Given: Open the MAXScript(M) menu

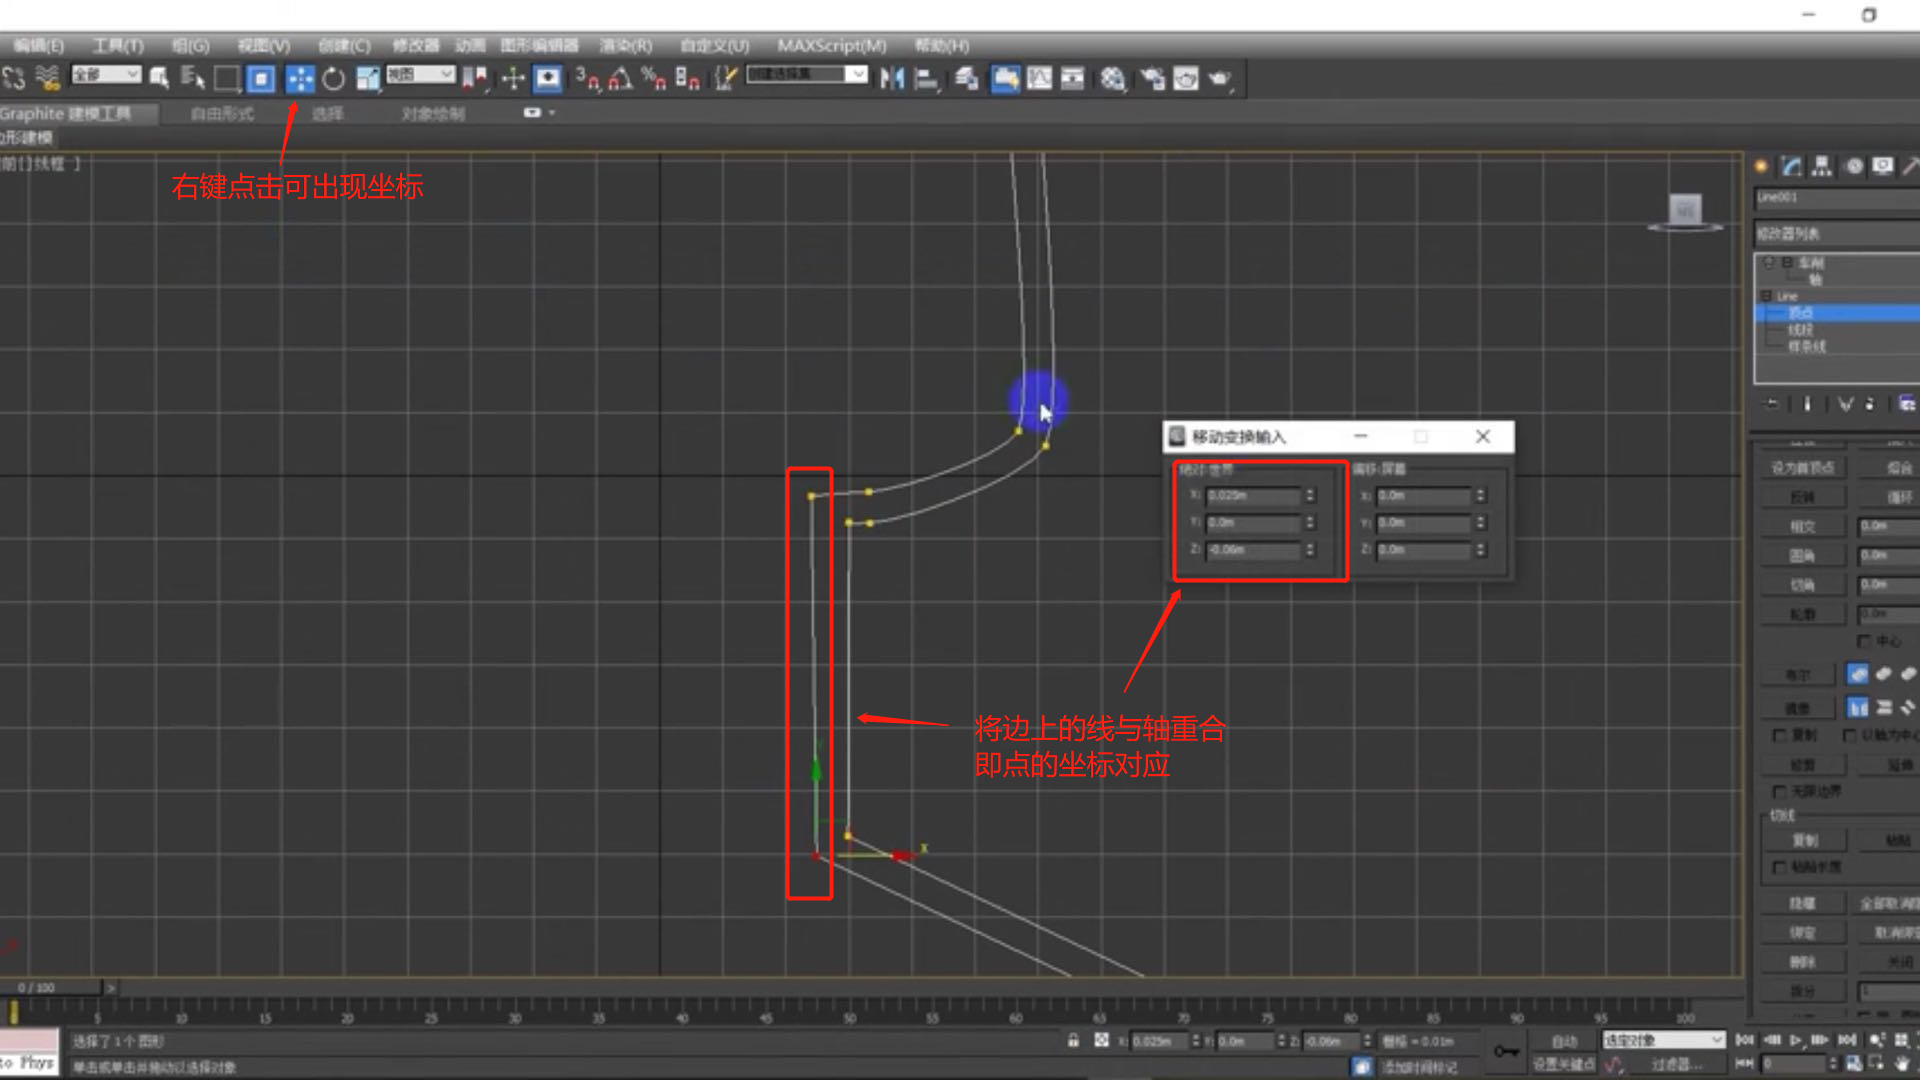Looking at the screenshot, I should click(831, 46).
